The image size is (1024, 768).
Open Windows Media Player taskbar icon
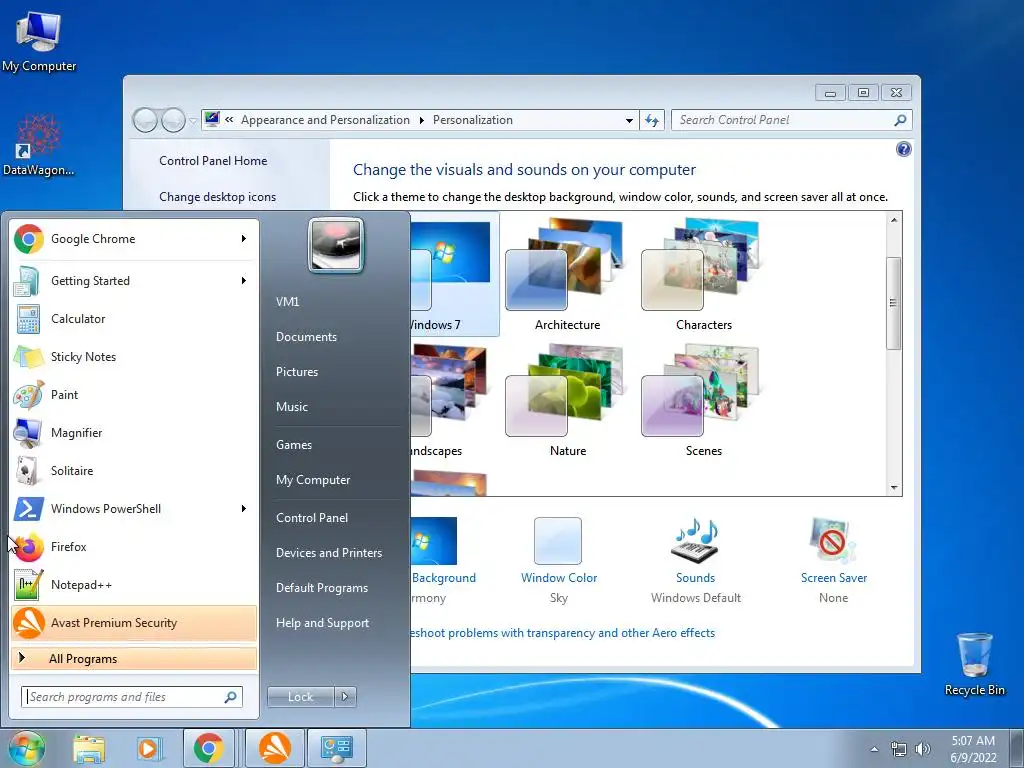click(x=148, y=748)
